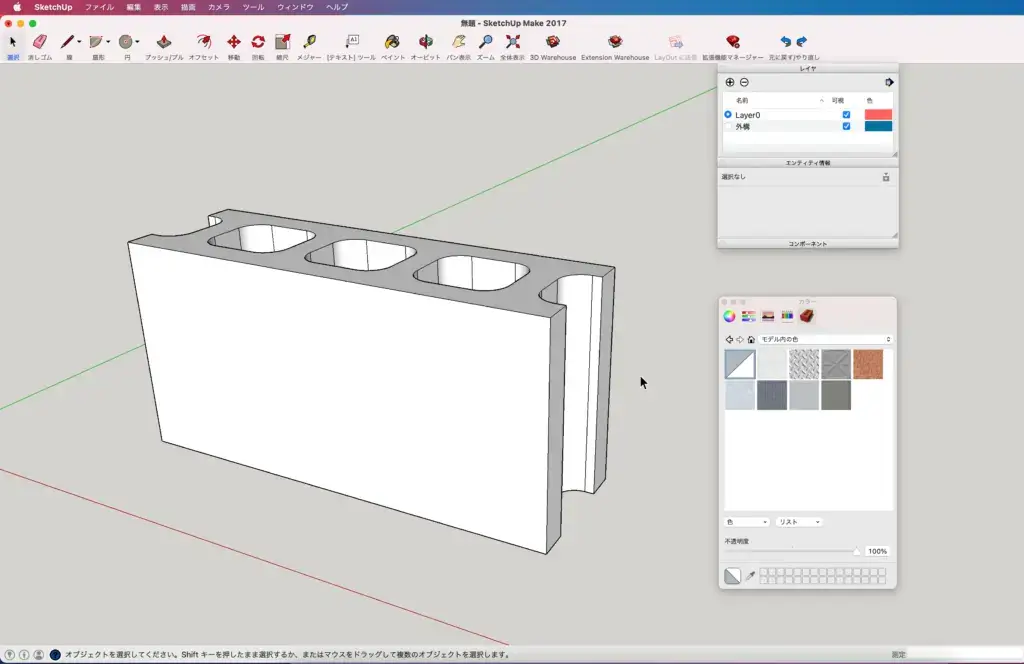Click the Send to LayOut icon

click(675, 42)
